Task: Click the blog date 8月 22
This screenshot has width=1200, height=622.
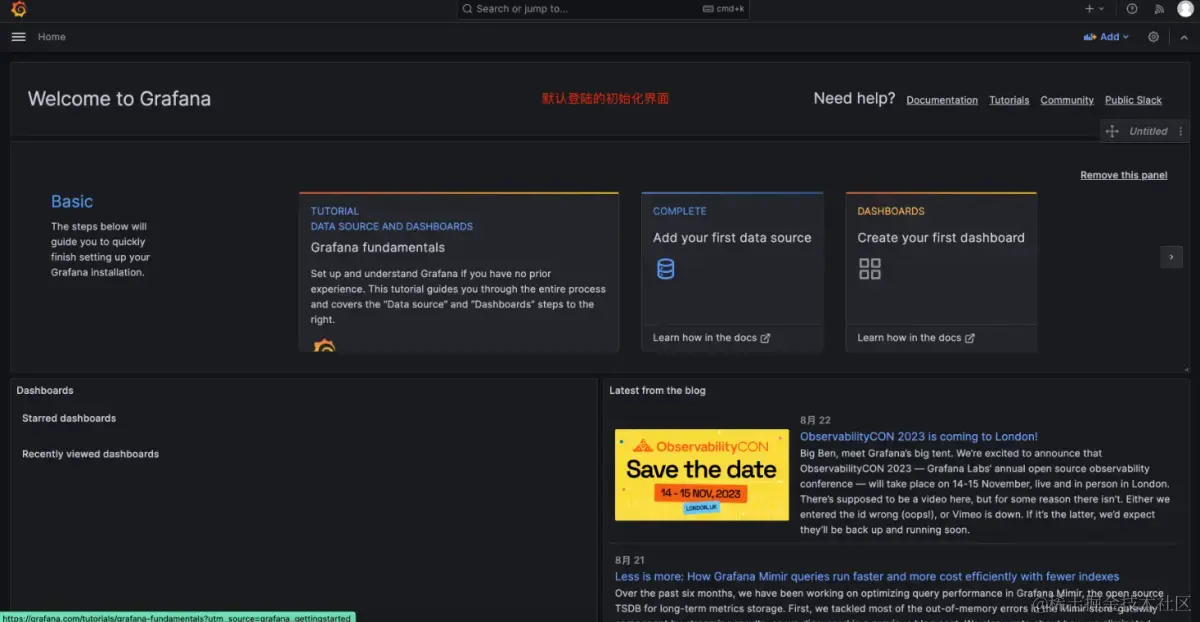Action: (815, 421)
